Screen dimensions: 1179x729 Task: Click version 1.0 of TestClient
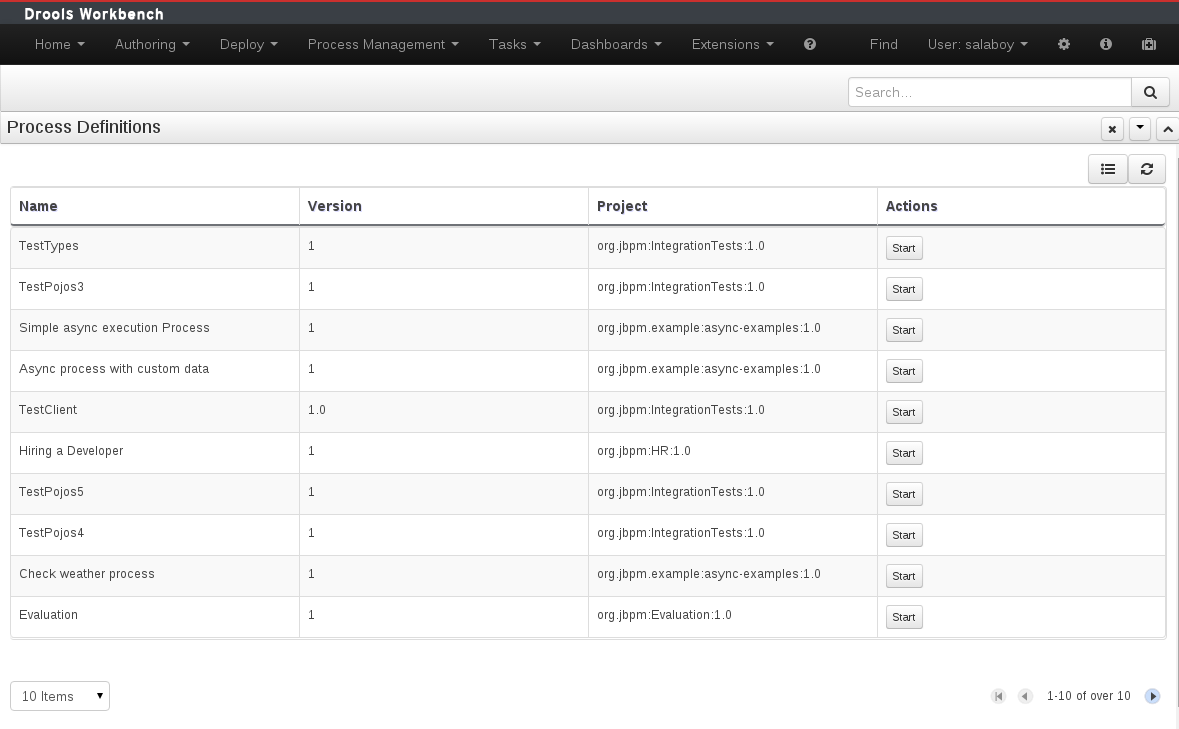[x=444, y=410]
